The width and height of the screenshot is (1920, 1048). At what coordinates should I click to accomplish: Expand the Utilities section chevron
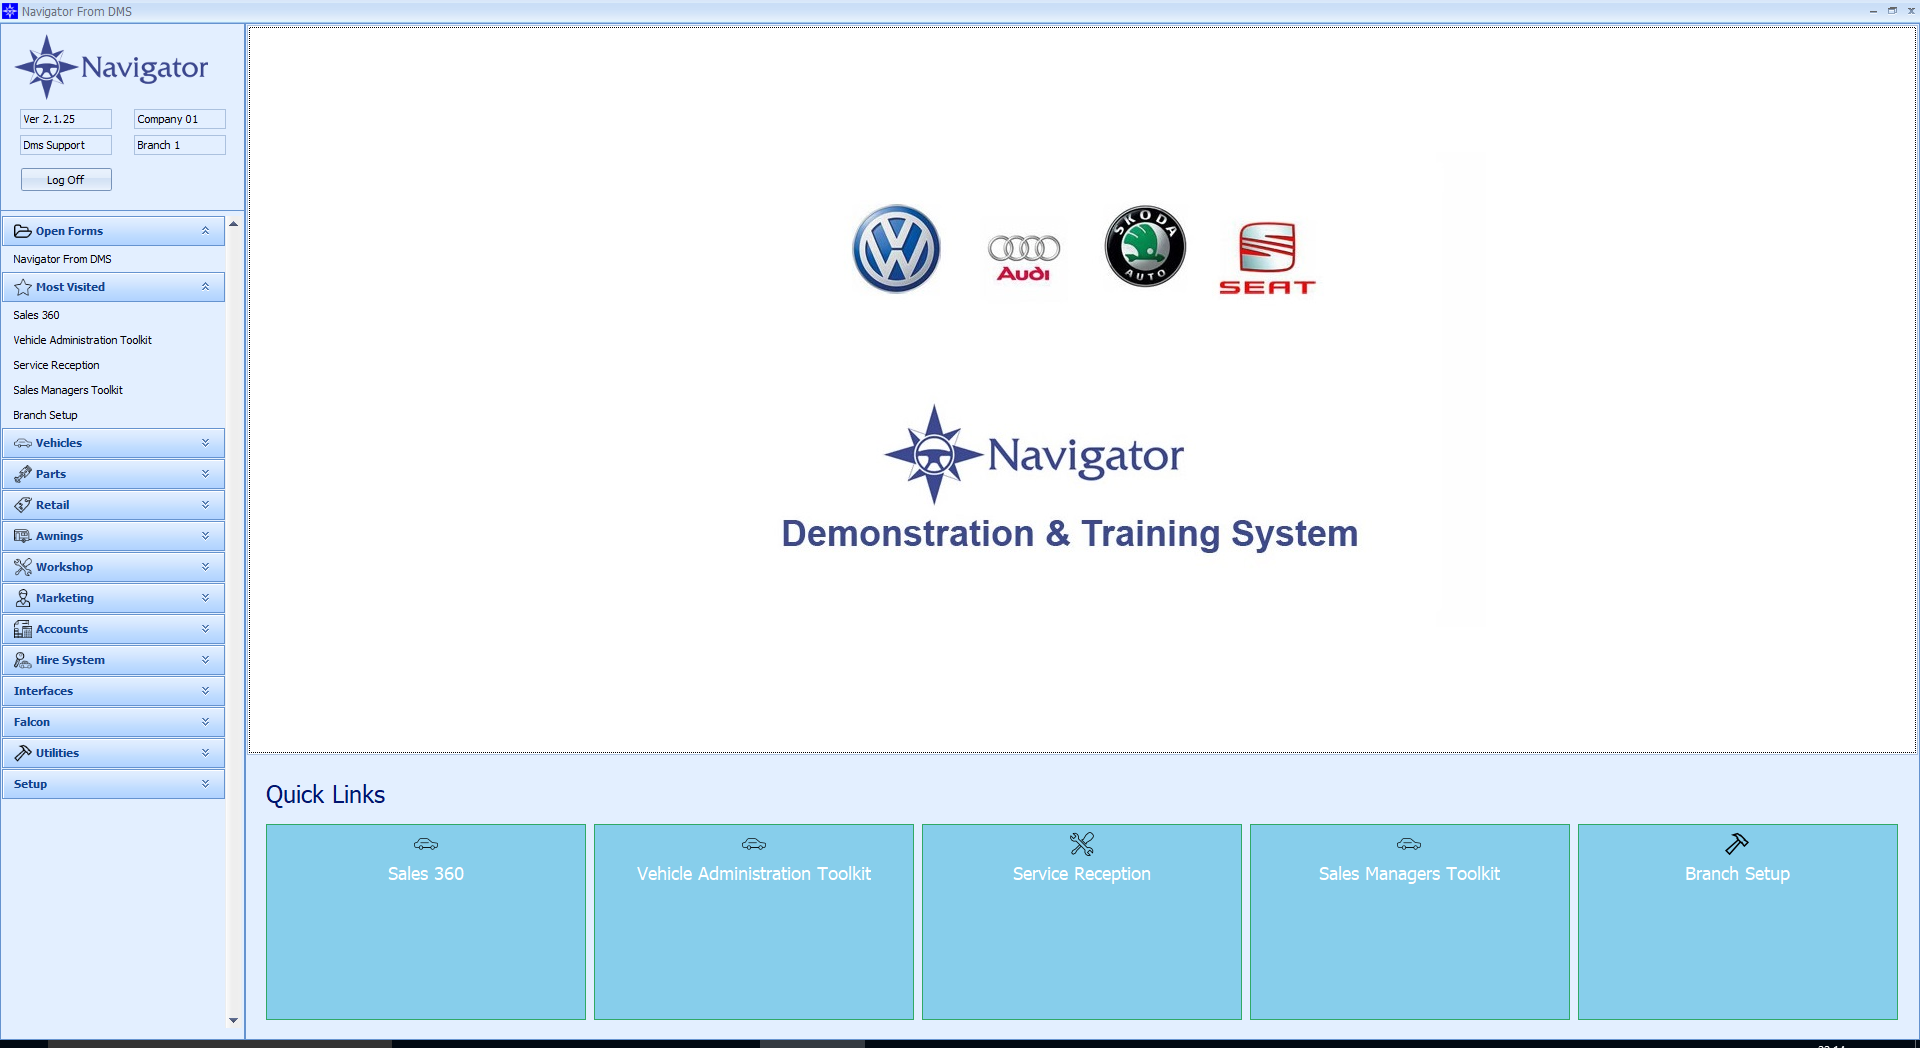coord(205,753)
